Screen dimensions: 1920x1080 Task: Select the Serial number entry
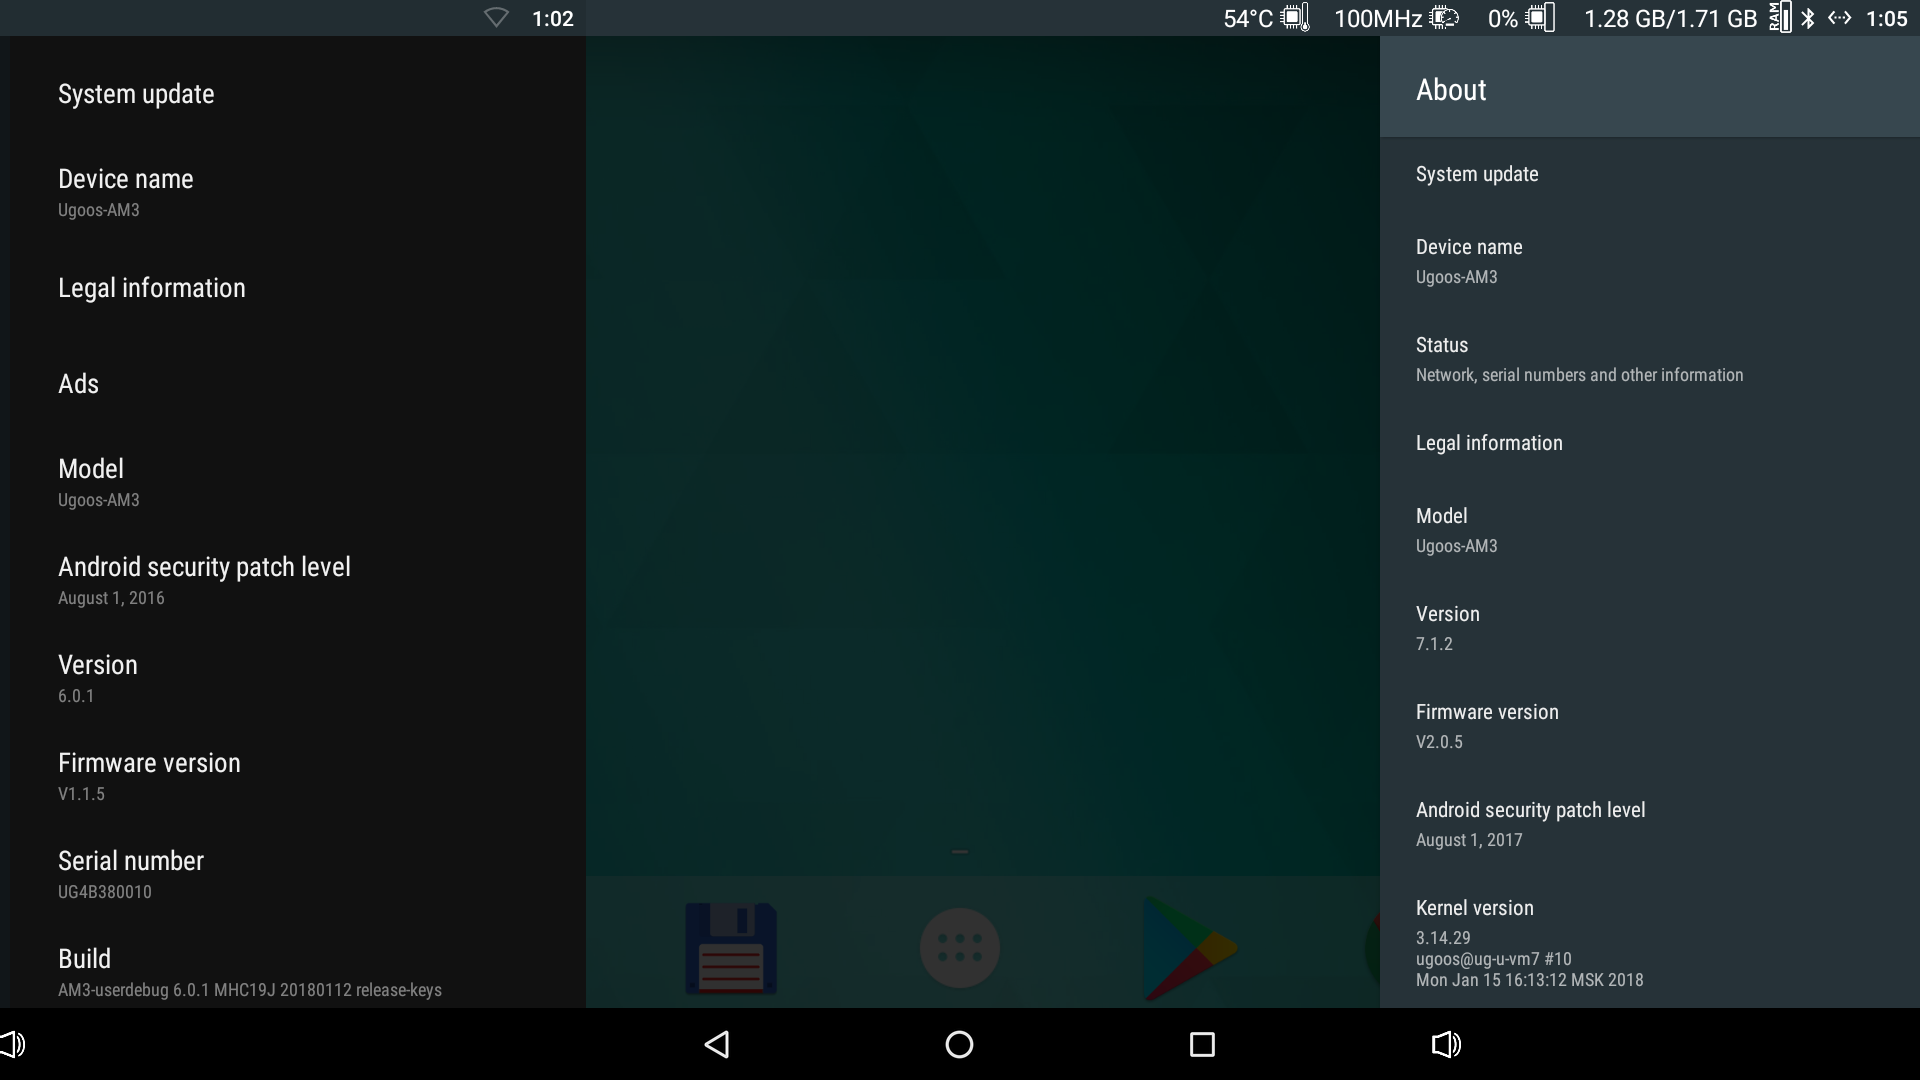297,874
